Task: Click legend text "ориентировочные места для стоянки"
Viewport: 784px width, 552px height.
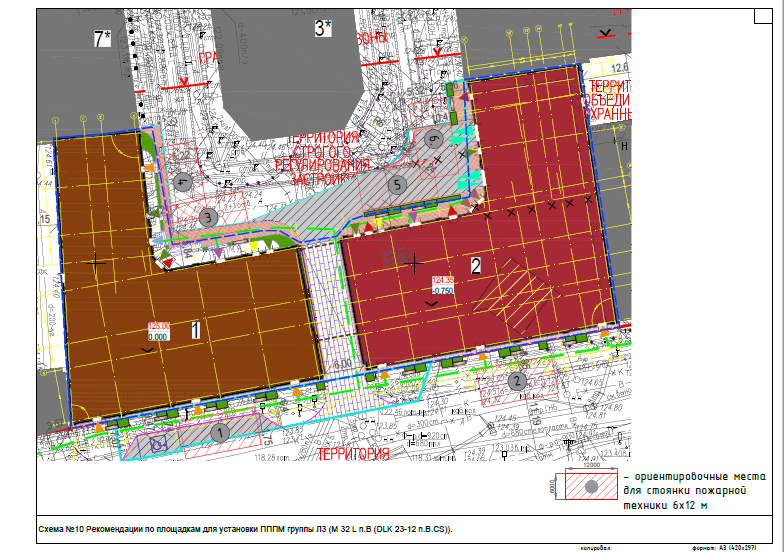Action: tap(694, 484)
